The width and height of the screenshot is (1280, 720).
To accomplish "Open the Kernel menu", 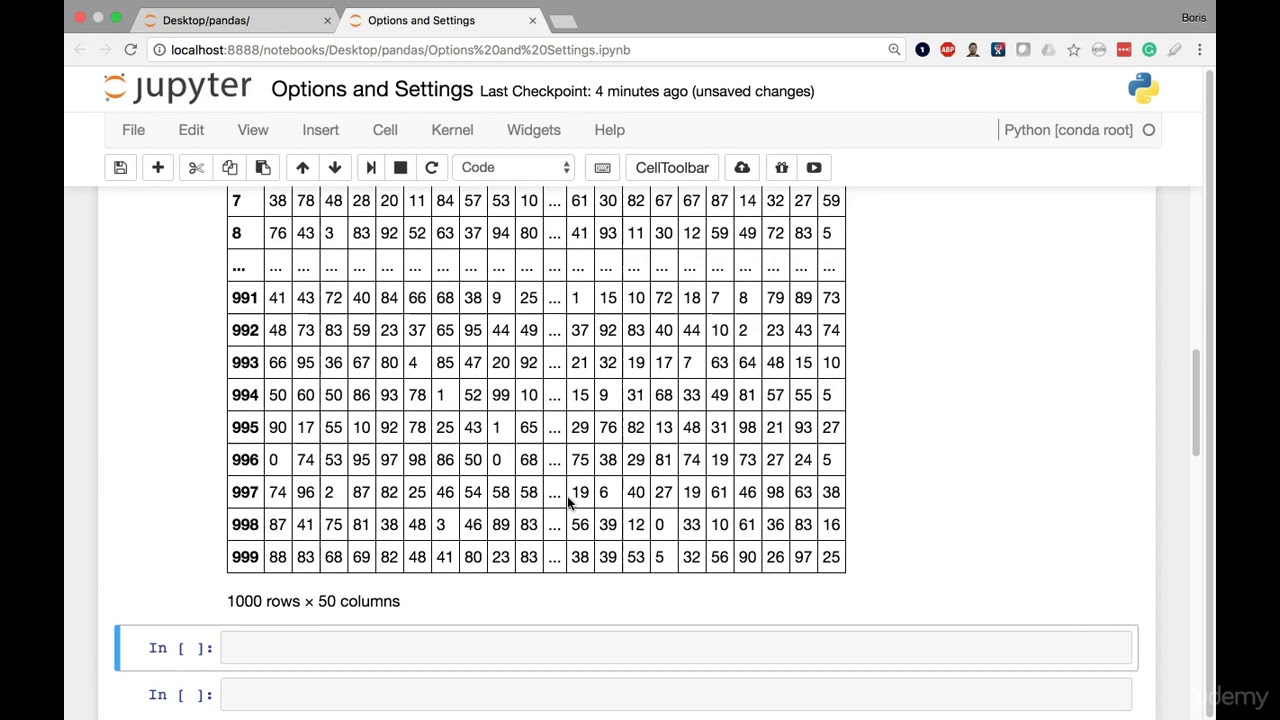I will point(452,130).
